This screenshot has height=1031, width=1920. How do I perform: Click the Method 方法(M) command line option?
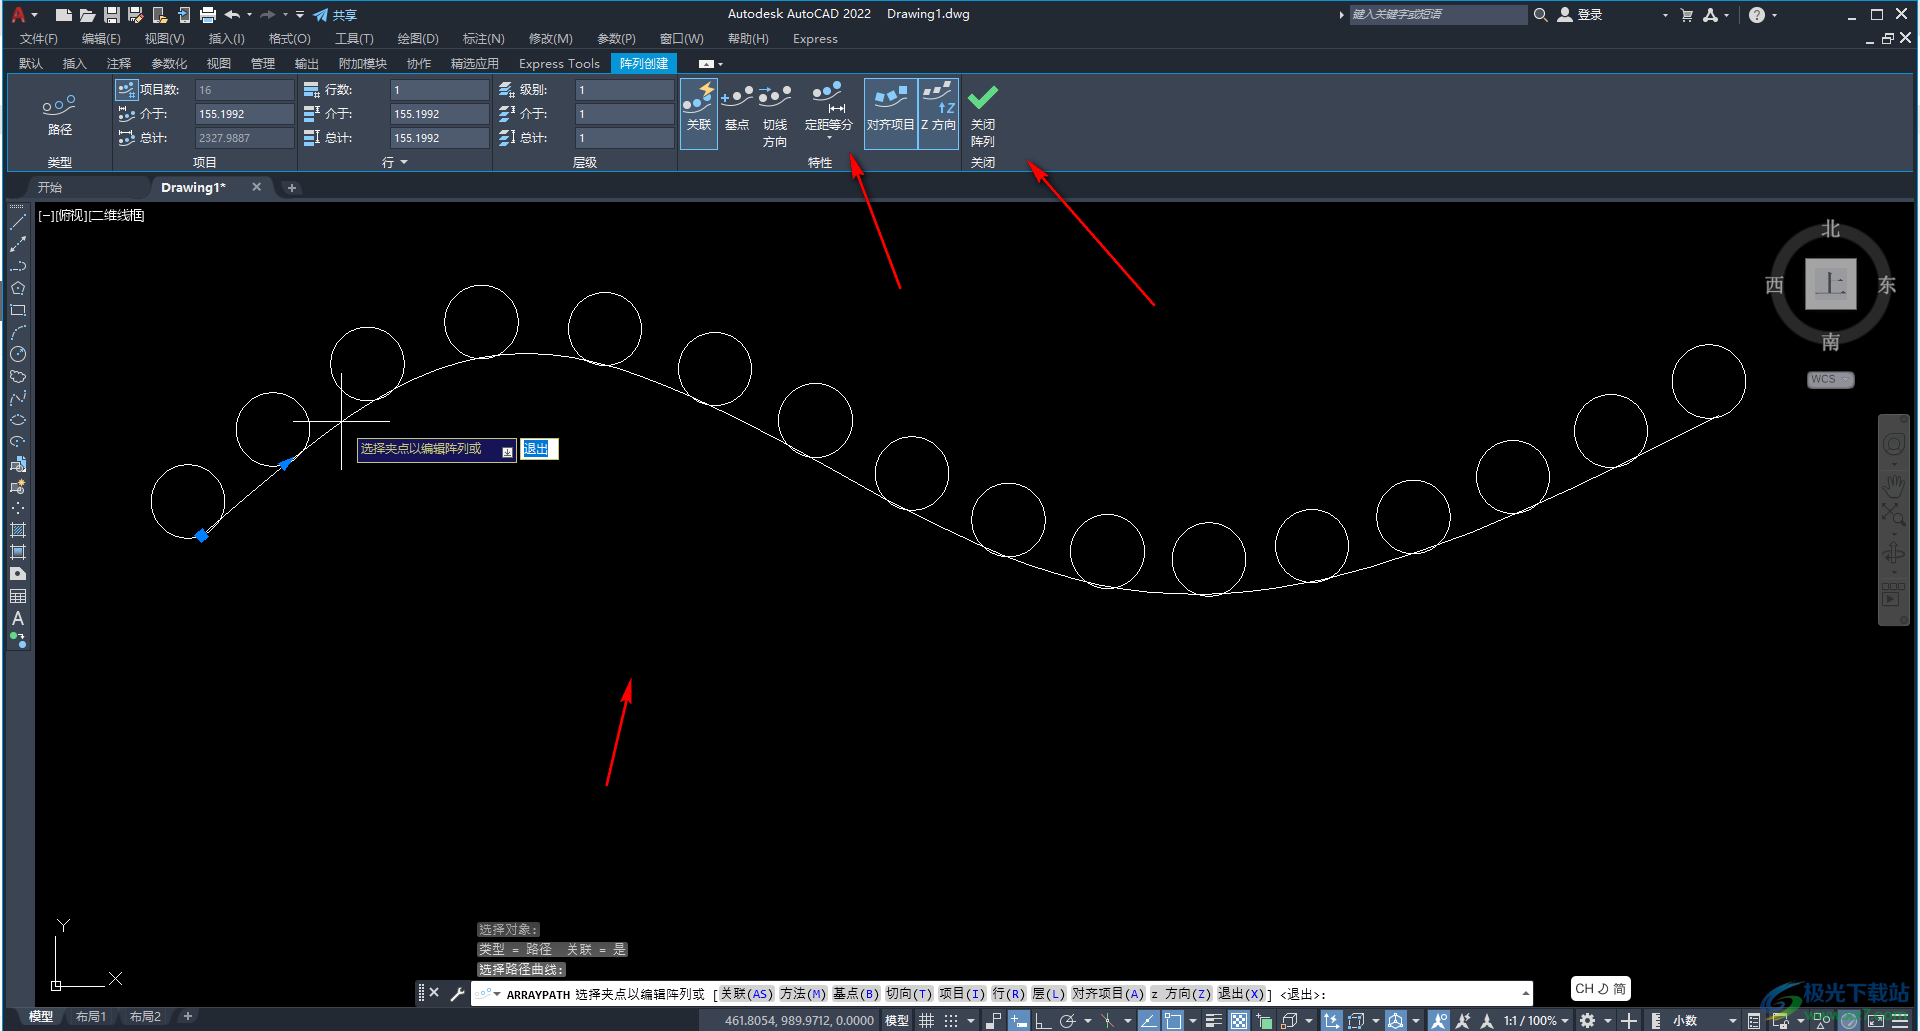click(803, 994)
